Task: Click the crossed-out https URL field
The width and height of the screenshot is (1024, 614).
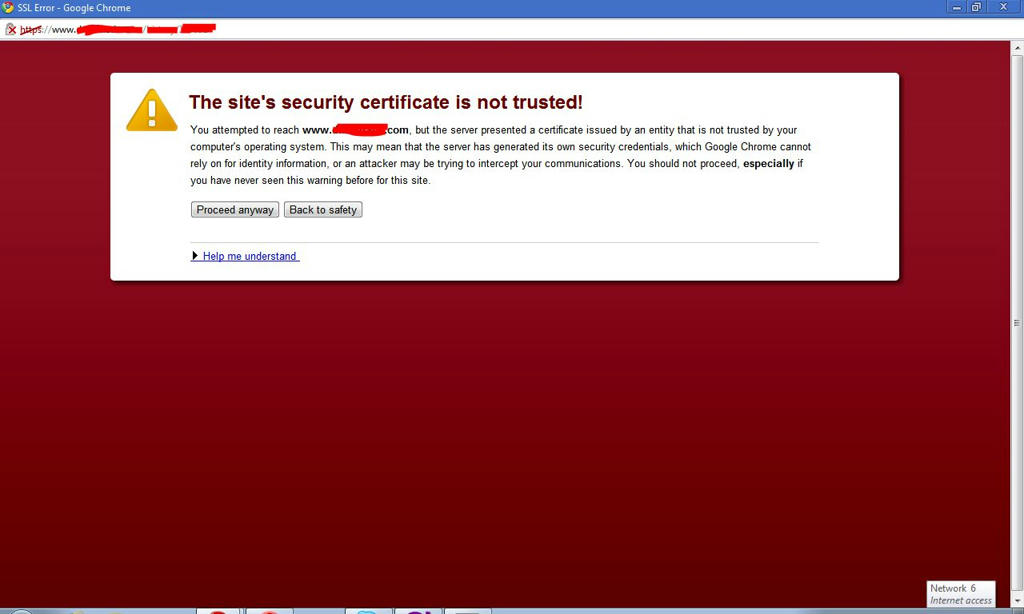Action: pyautogui.click(x=118, y=29)
